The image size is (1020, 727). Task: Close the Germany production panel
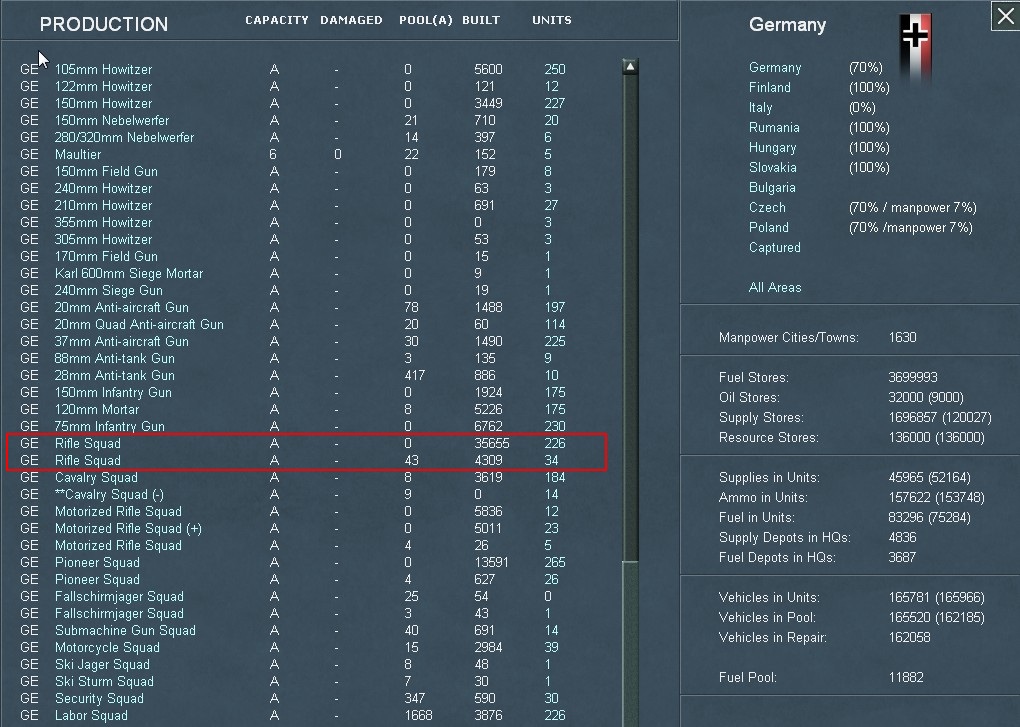pyautogui.click(x=1004, y=16)
